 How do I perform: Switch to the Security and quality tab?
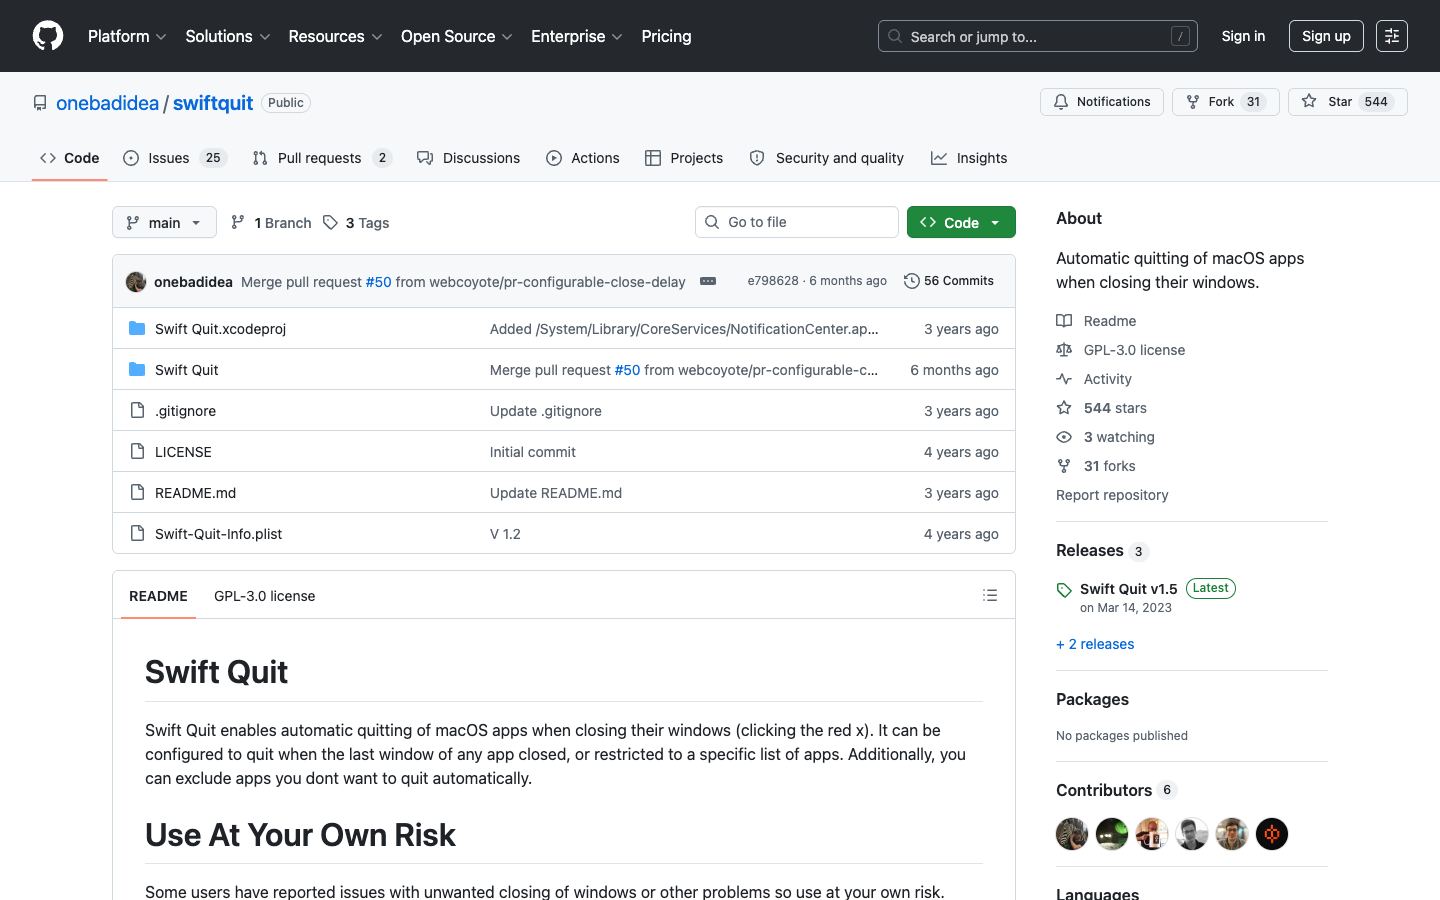click(x=827, y=158)
